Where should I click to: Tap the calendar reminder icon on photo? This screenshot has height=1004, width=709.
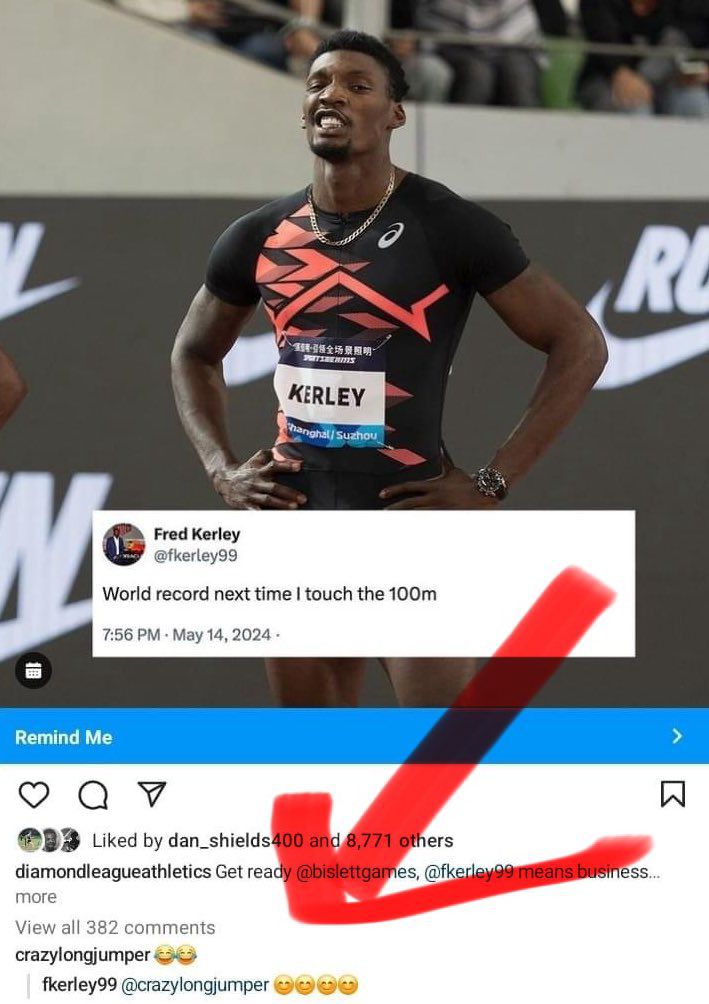point(33,670)
